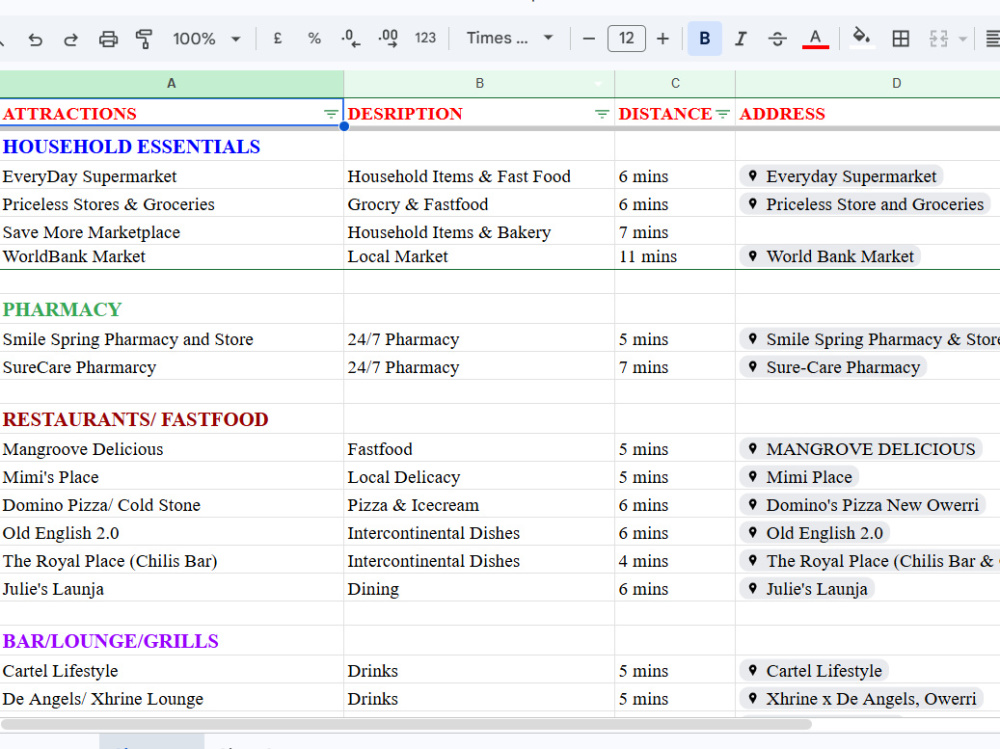The image size is (1000, 749).
Task: Select the Household Items & Bakery cell
Action: [x=479, y=232]
